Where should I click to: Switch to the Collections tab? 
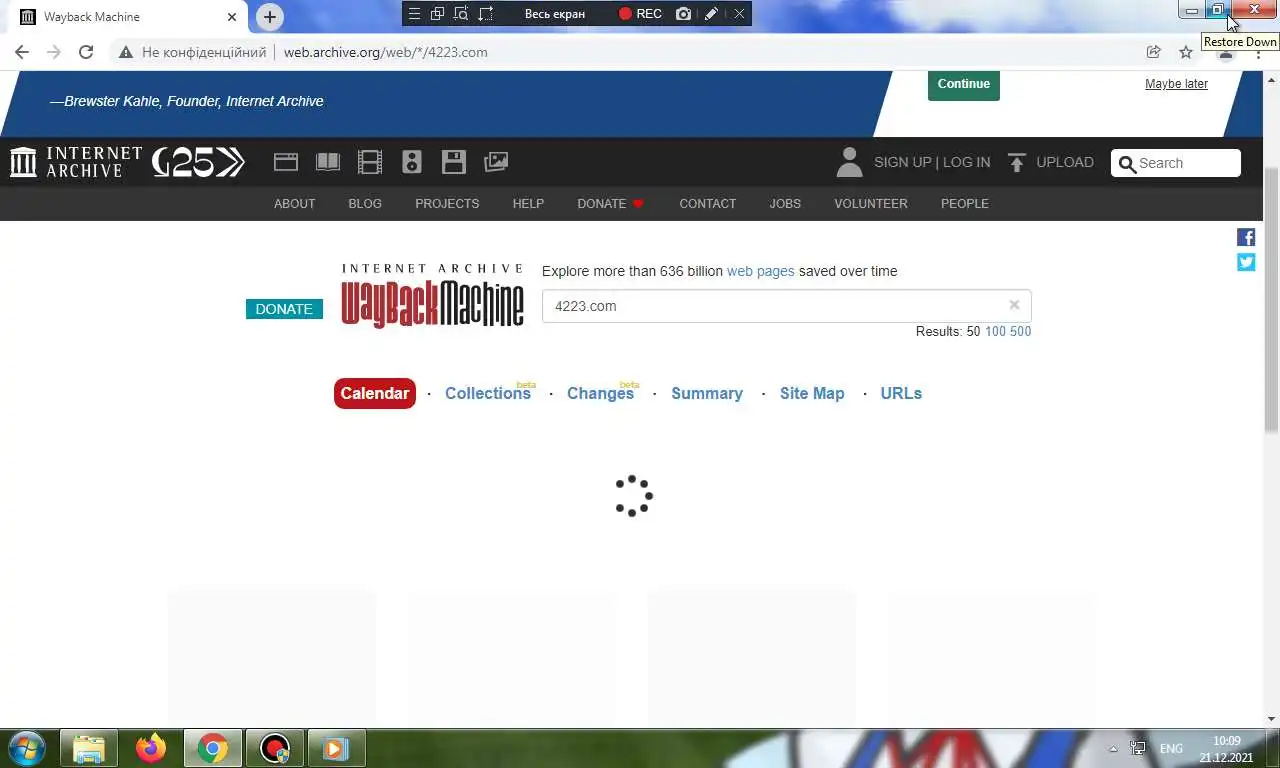(488, 393)
